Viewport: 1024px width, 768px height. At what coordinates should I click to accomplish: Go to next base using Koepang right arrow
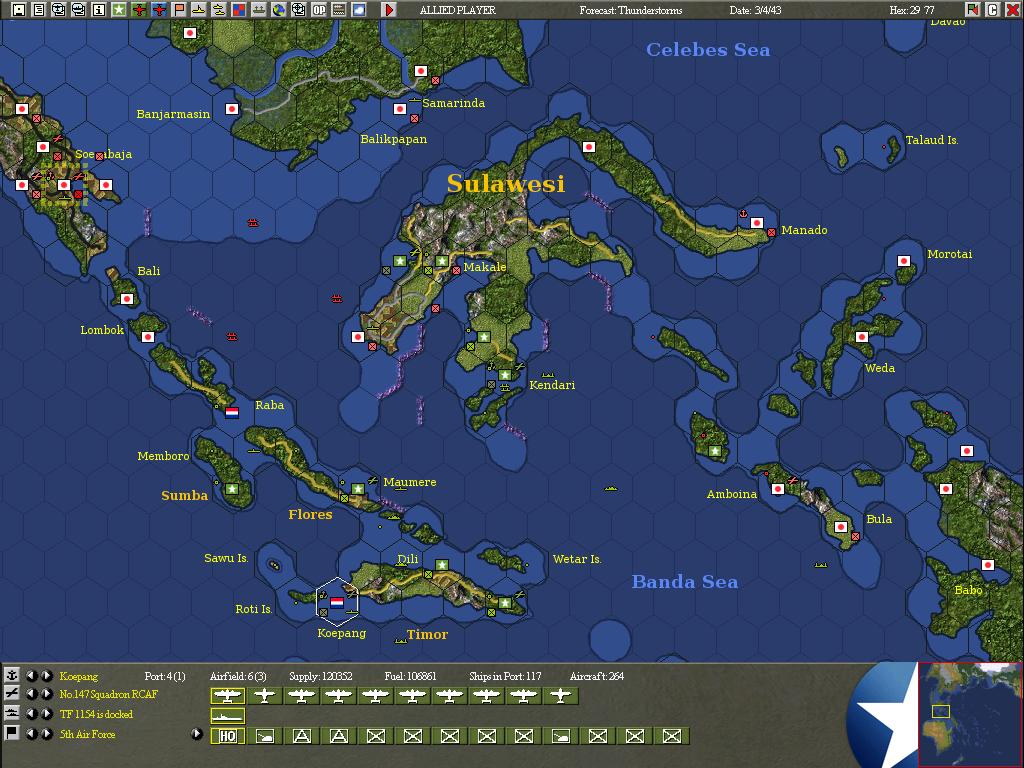pyautogui.click(x=46, y=675)
